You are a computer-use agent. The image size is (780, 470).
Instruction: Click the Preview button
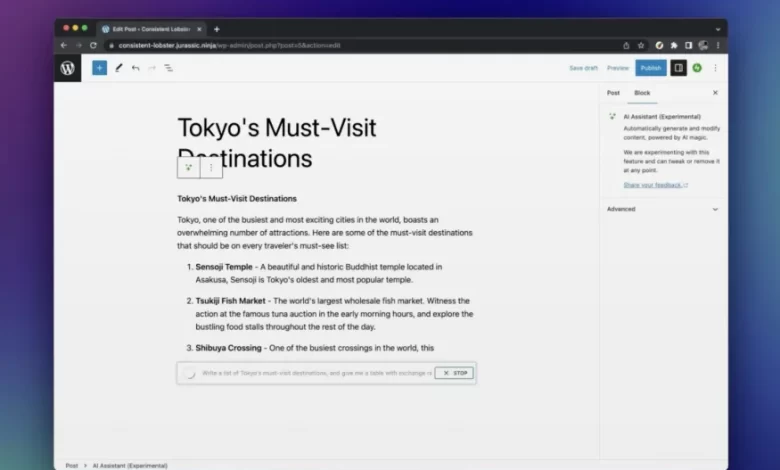tap(618, 68)
